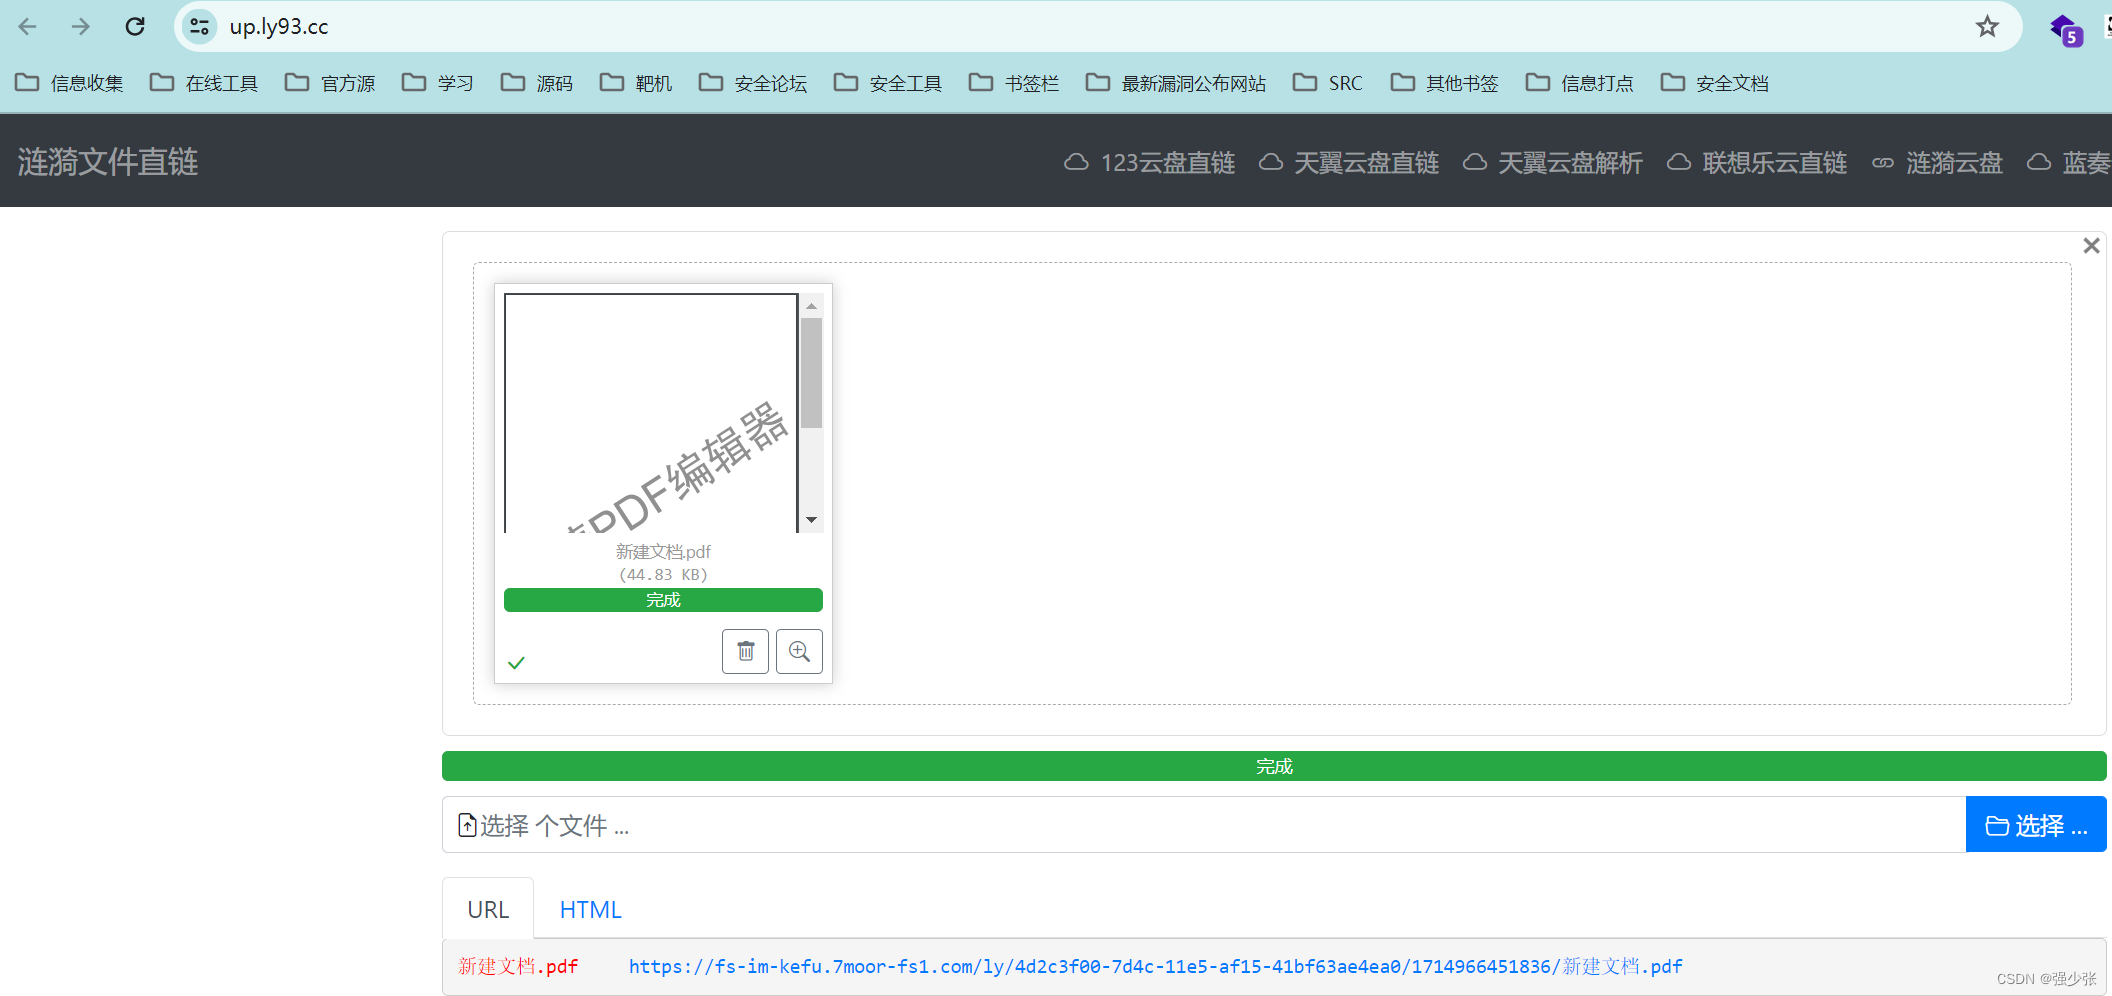Screen dimensions: 2112x996
Task: Open the 在线工具 bookmark folder
Action: click(205, 83)
